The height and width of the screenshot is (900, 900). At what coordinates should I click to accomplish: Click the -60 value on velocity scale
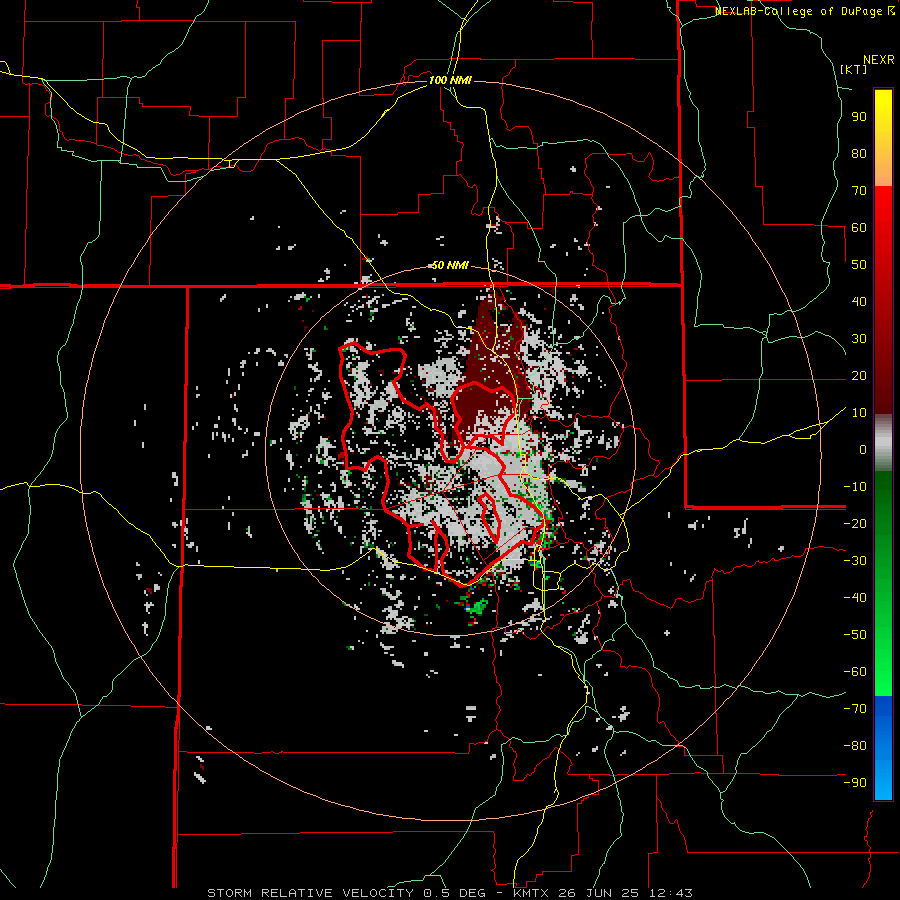pos(855,672)
